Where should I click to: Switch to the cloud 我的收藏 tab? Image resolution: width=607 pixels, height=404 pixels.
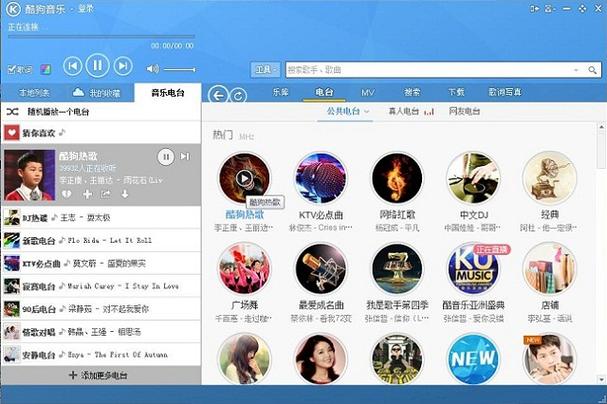coord(97,93)
